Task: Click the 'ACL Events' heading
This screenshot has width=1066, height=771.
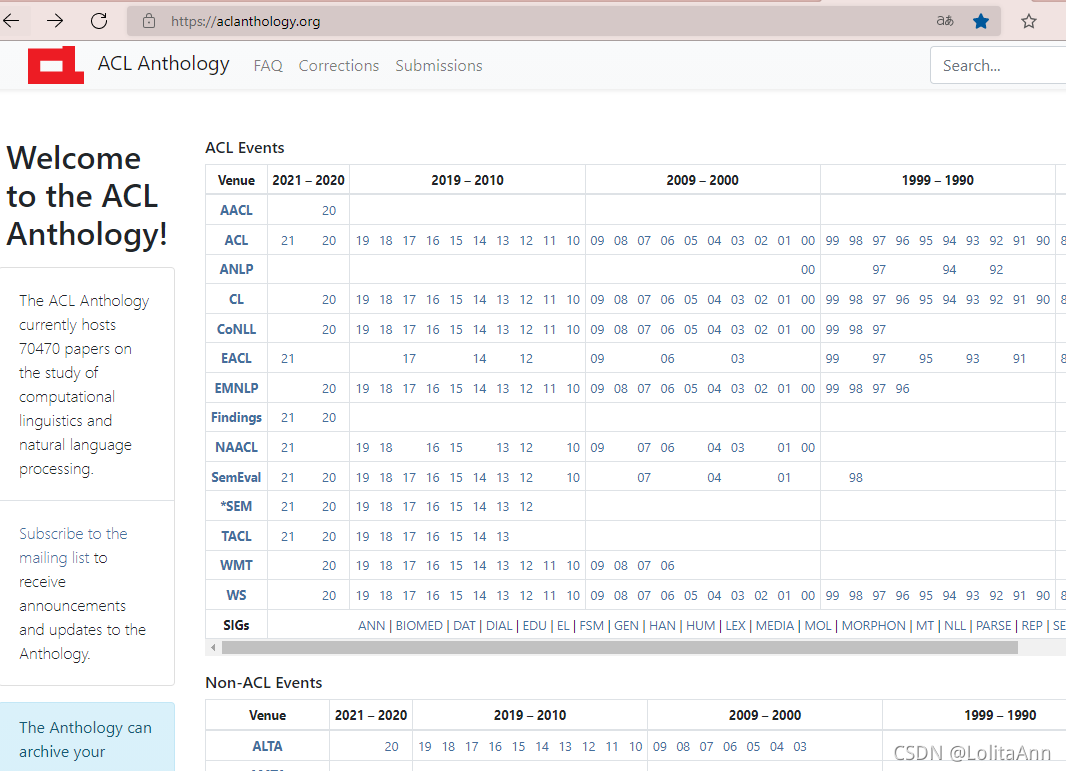Action: [x=245, y=148]
